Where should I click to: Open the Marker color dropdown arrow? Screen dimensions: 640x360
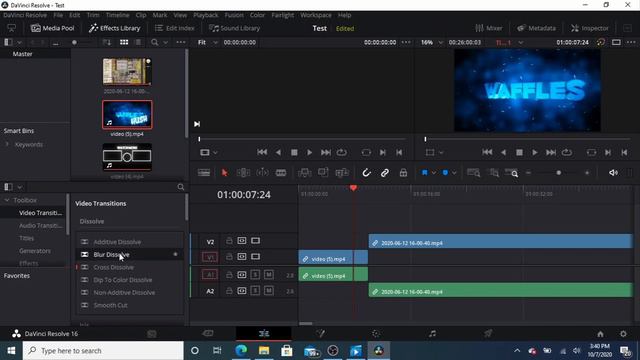point(454,173)
